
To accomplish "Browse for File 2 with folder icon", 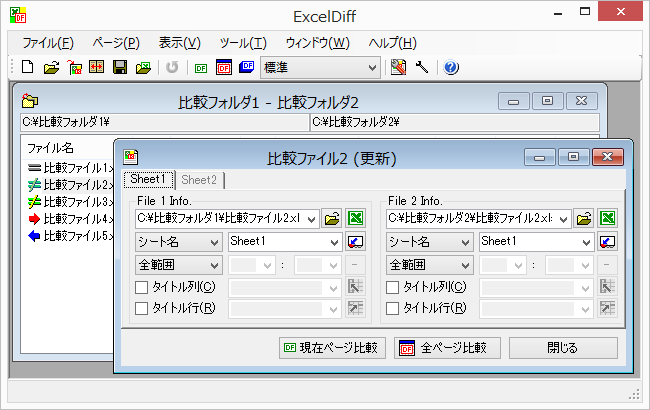I will [584, 218].
